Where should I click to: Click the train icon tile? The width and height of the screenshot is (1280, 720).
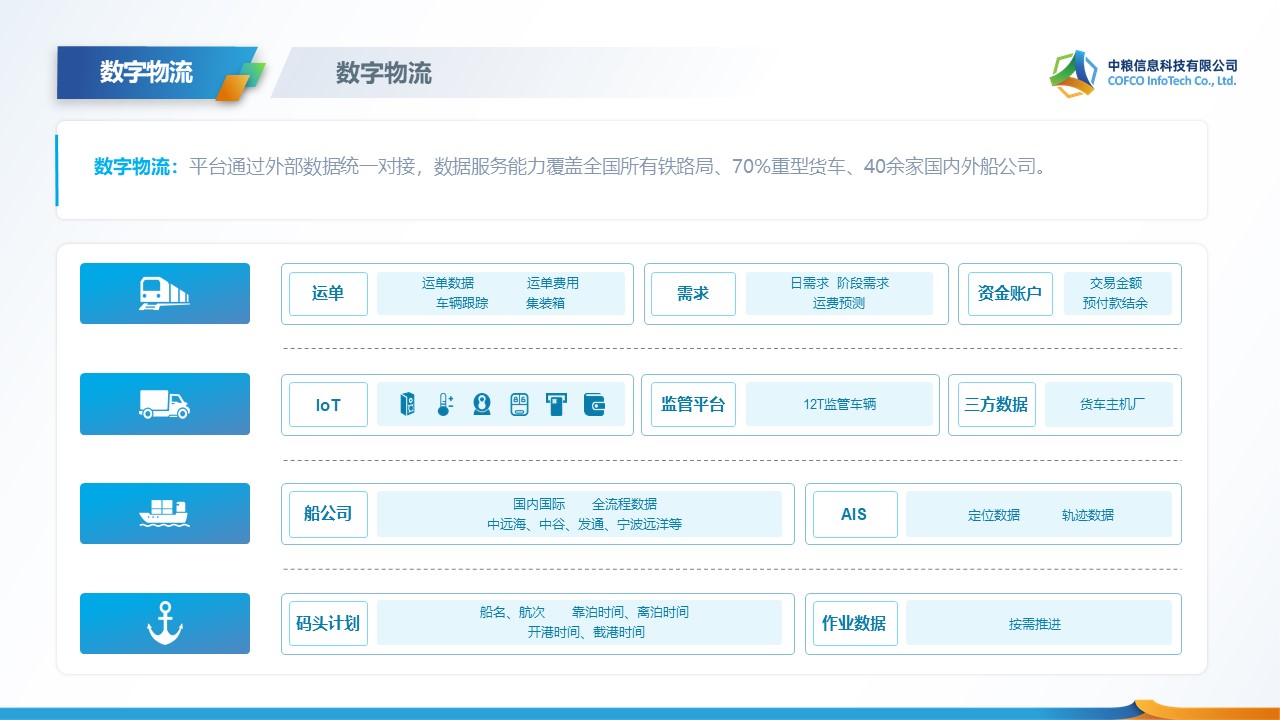[x=165, y=293]
